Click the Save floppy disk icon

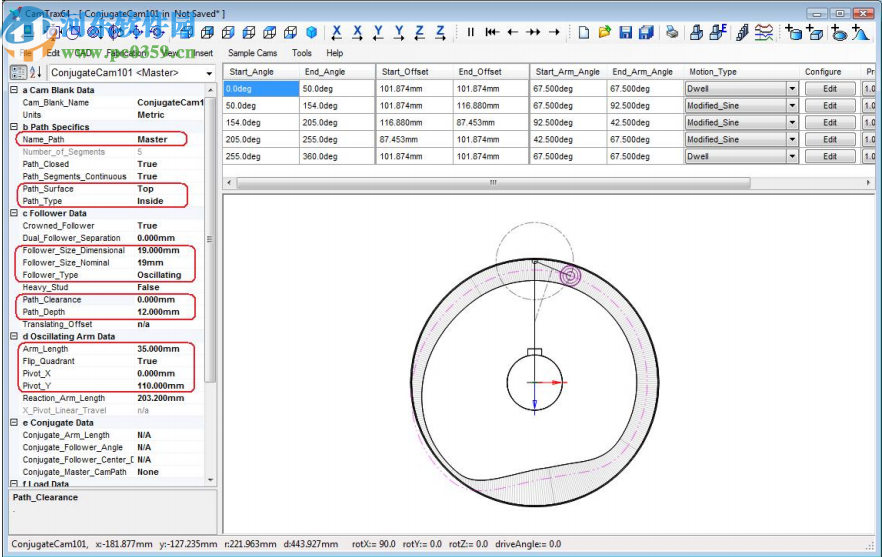(625, 33)
